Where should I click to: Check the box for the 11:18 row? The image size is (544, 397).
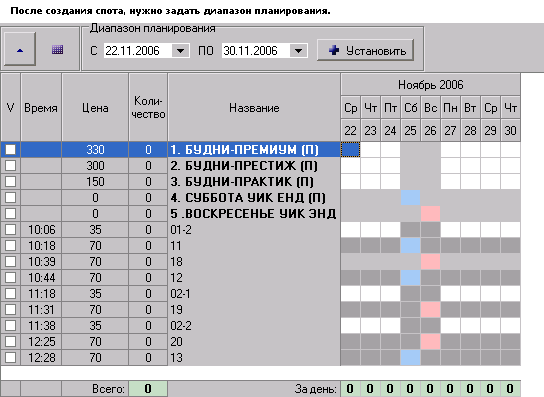click(10, 293)
